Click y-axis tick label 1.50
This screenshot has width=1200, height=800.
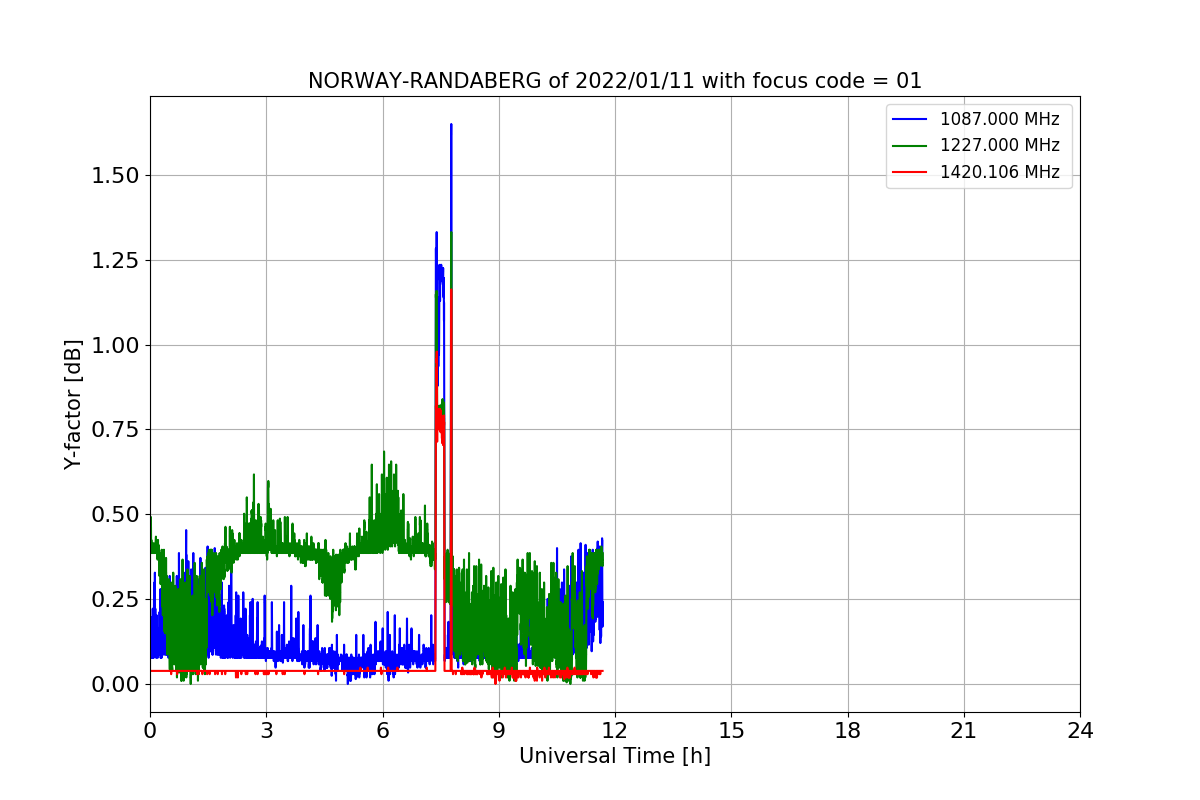pos(114,176)
